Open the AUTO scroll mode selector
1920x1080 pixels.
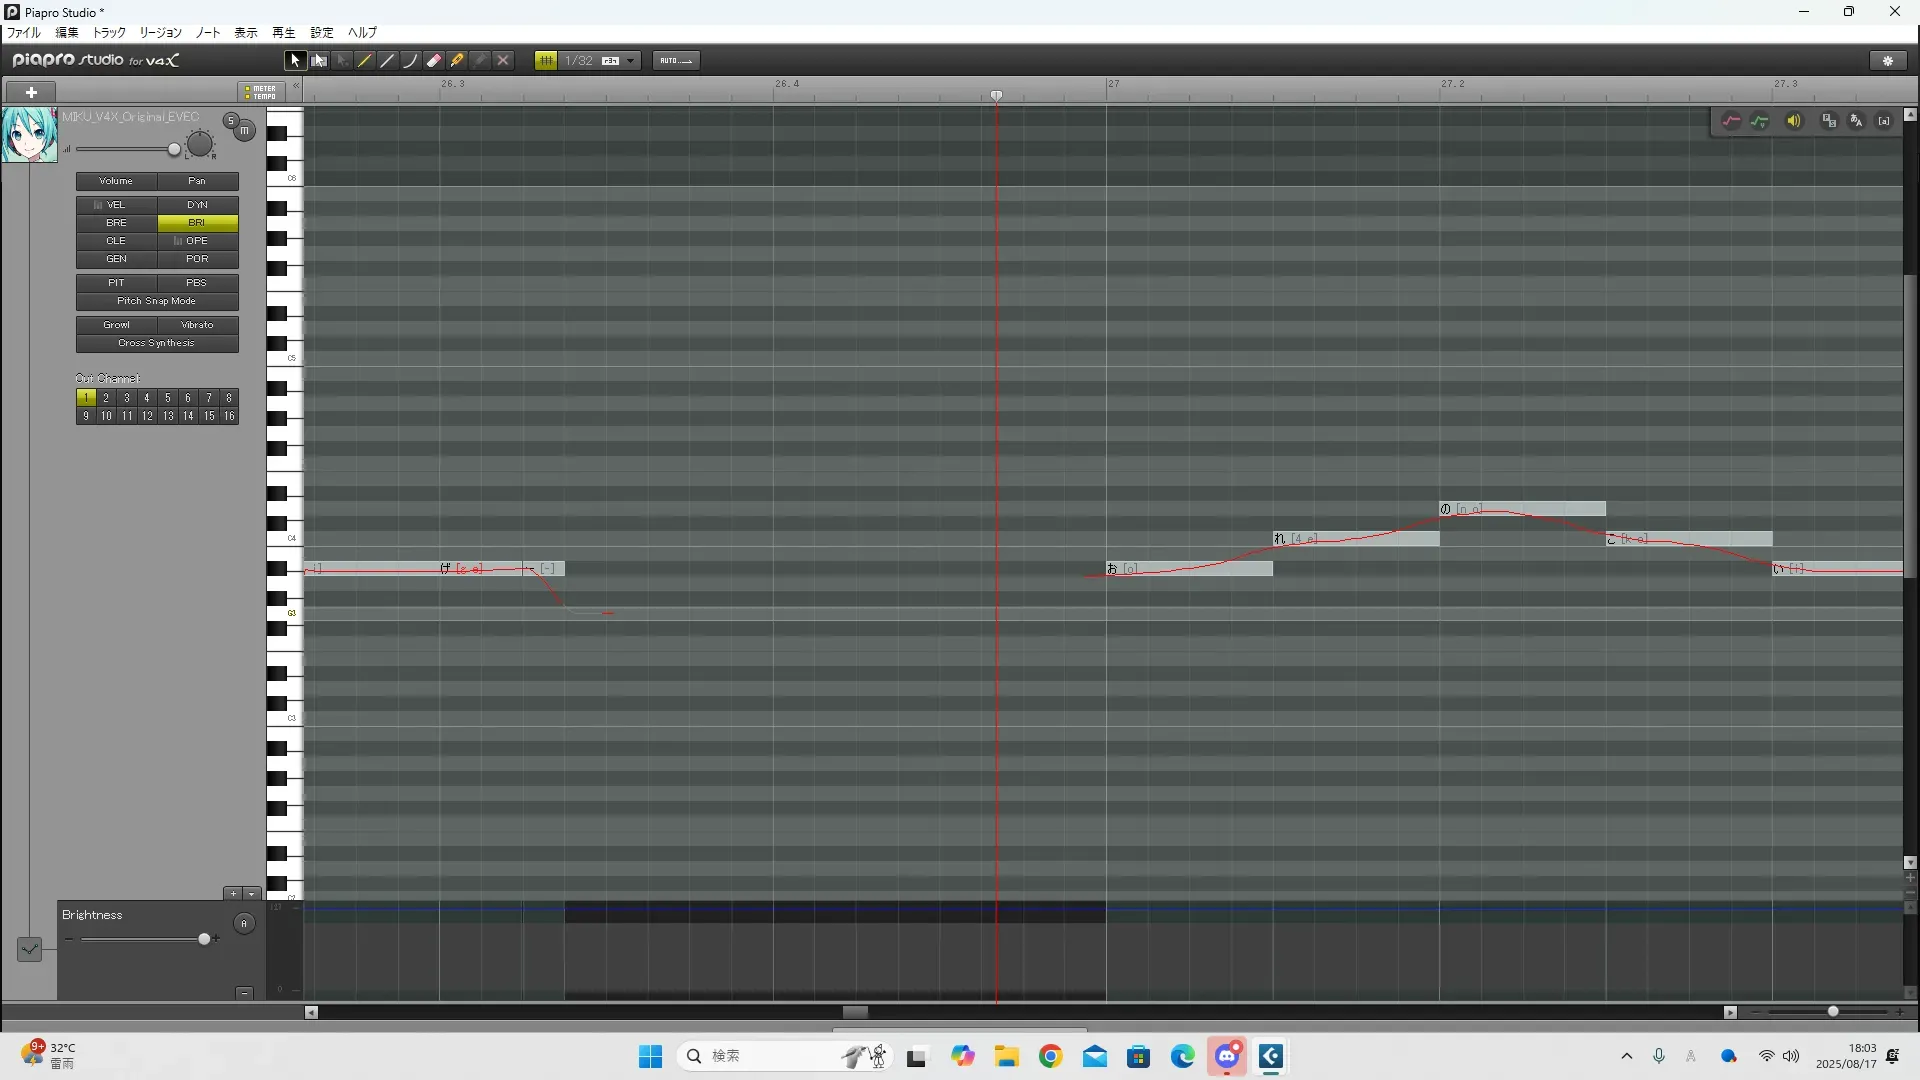click(676, 61)
